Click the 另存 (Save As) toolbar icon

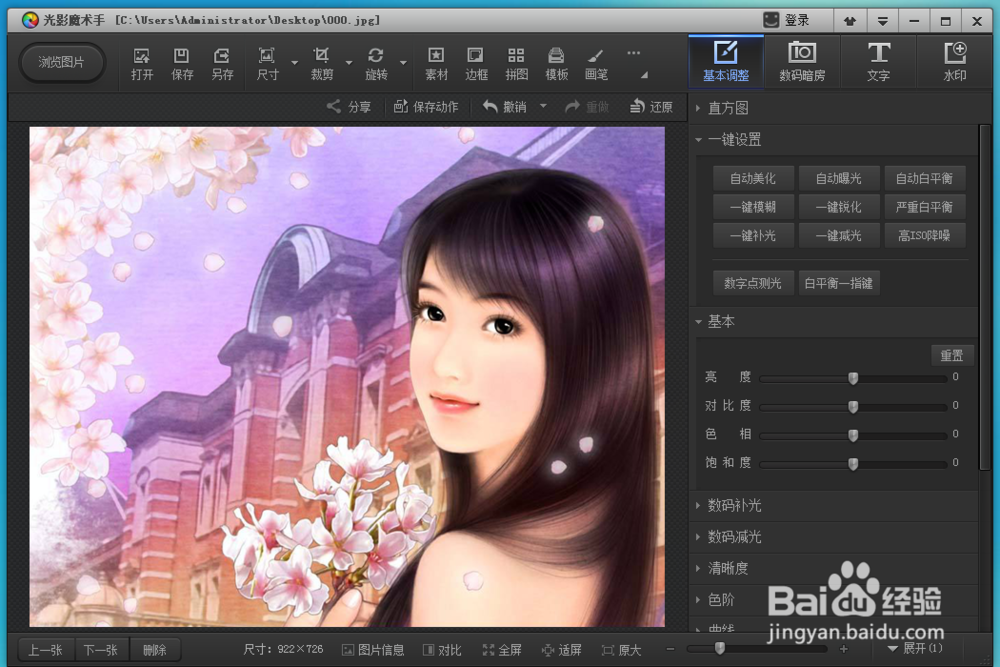pyautogui.click(x=222, y=63)
